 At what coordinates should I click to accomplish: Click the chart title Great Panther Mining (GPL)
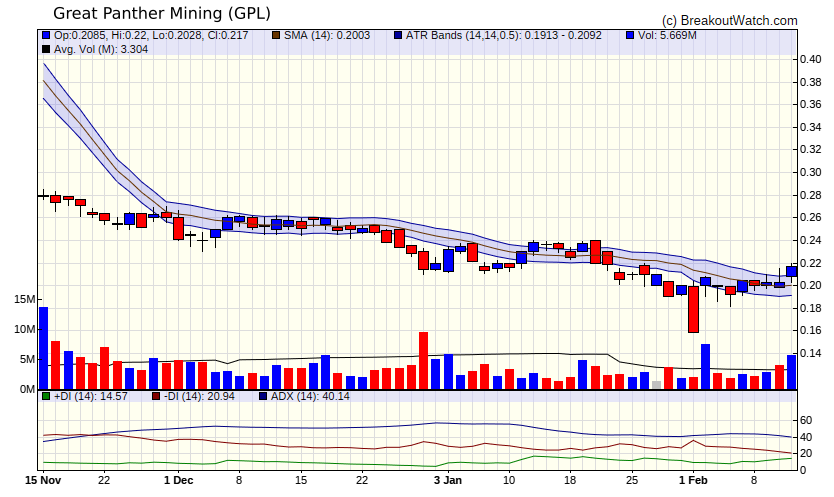pyautogui.click(x=162, y=13)
